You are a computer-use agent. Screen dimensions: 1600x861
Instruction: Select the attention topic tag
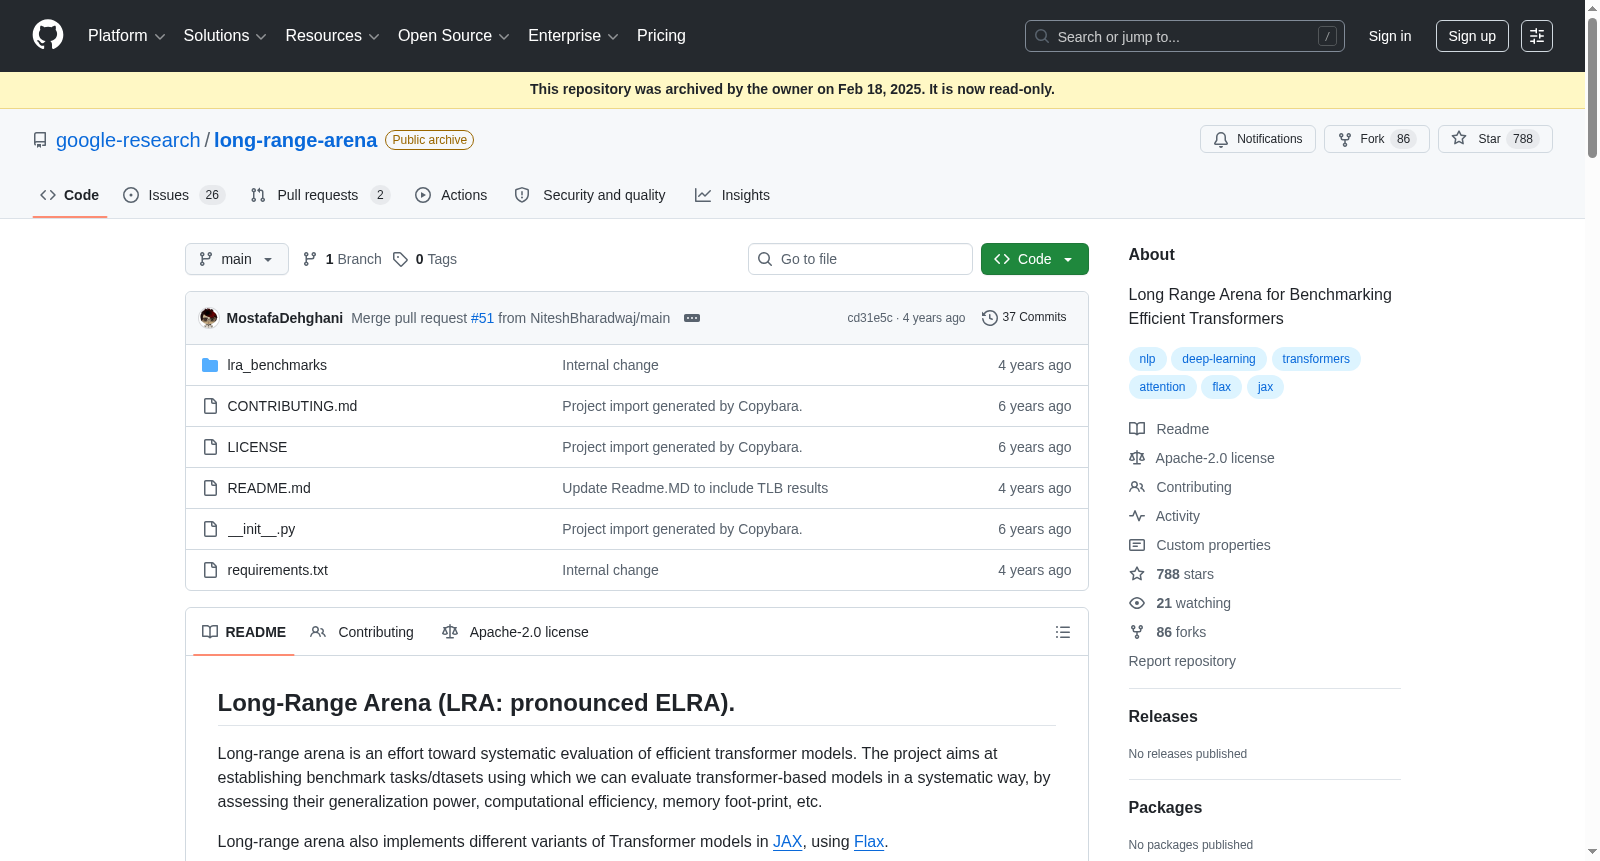tap(1162, 387)
